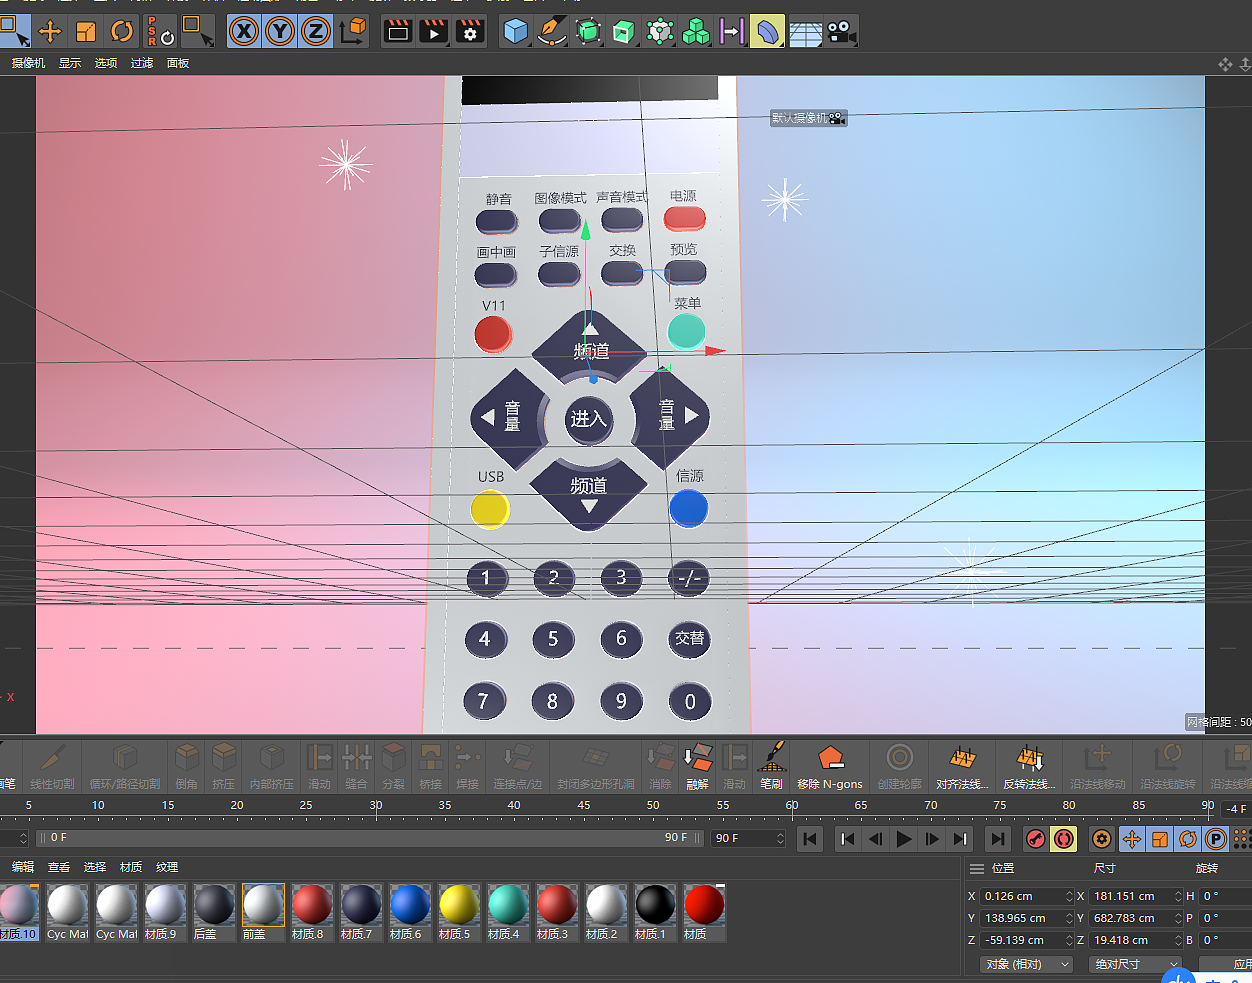The width and height of the screenshot is (1252, 983).
Task: Toggle the Y axis lock
Action: tap(279, 31)
